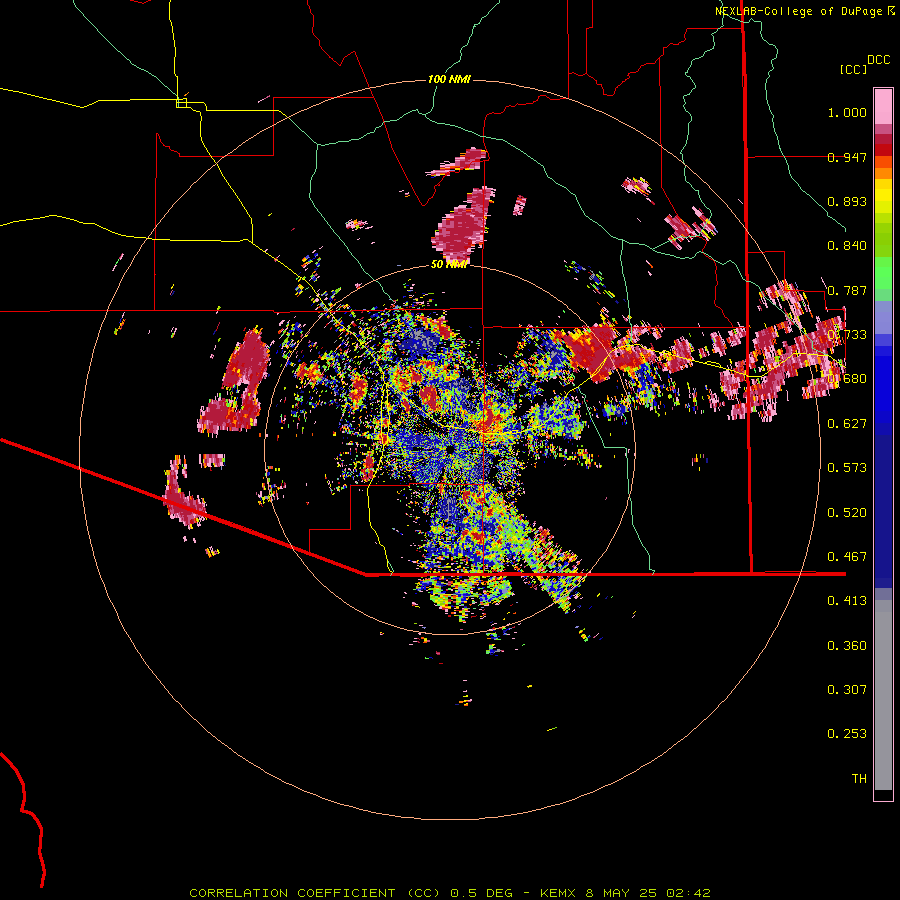Click the 0.893 legend value
Screen dimensions: 900x900
pyautogui.click(x=847, y=201)
